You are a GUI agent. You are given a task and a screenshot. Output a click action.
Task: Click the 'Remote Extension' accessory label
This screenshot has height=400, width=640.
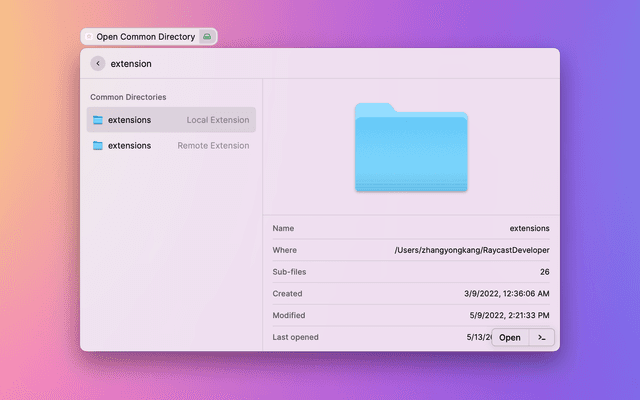(213, 145)
